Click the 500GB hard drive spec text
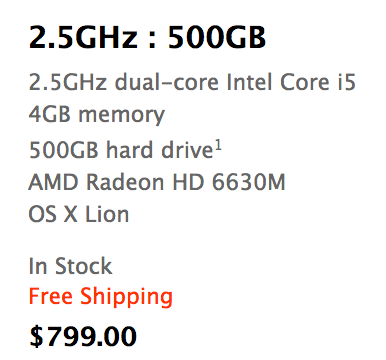Image resolution: width=386 pixels, height=360 pixels. (121, 149)
